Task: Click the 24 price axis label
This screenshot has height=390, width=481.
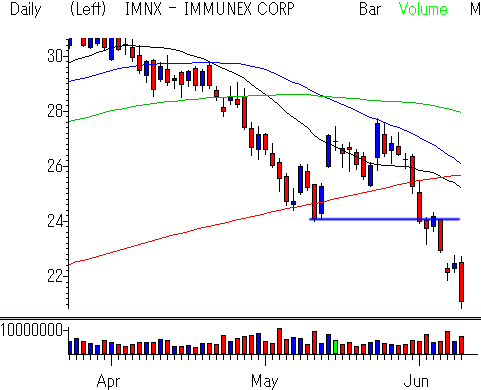Action: 55,221
